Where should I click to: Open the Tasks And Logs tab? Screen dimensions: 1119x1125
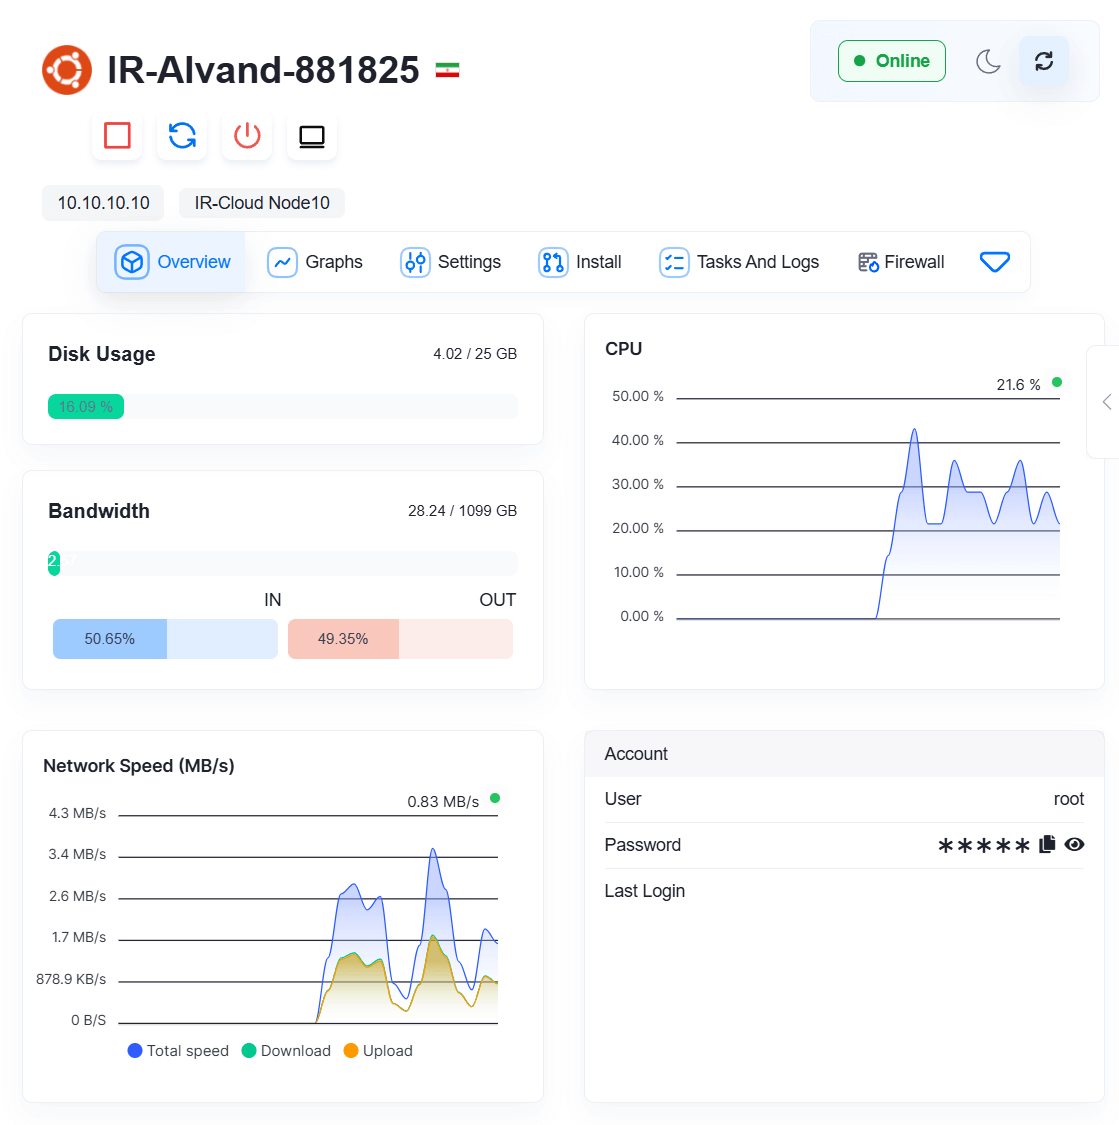739,262
